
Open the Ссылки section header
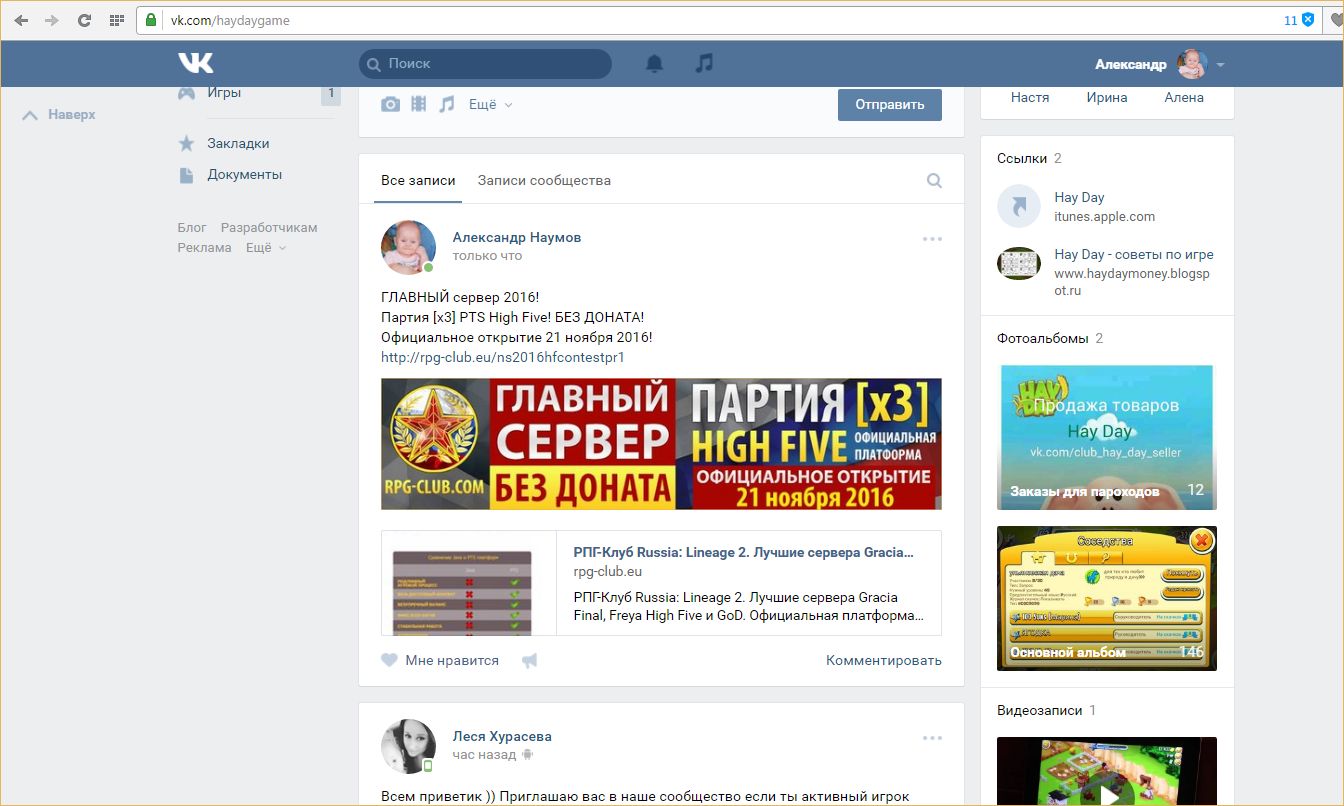[1022, 158]
